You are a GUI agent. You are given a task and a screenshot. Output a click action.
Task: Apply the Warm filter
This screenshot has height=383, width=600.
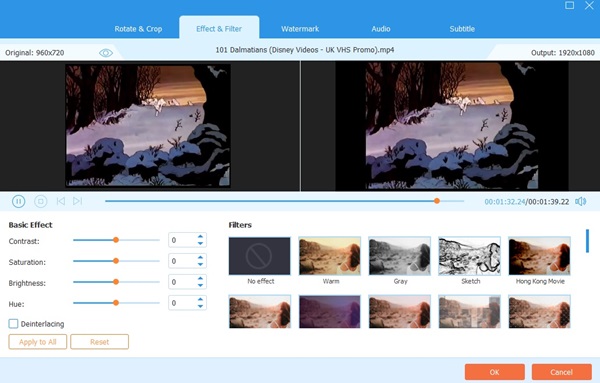point(329,256)
